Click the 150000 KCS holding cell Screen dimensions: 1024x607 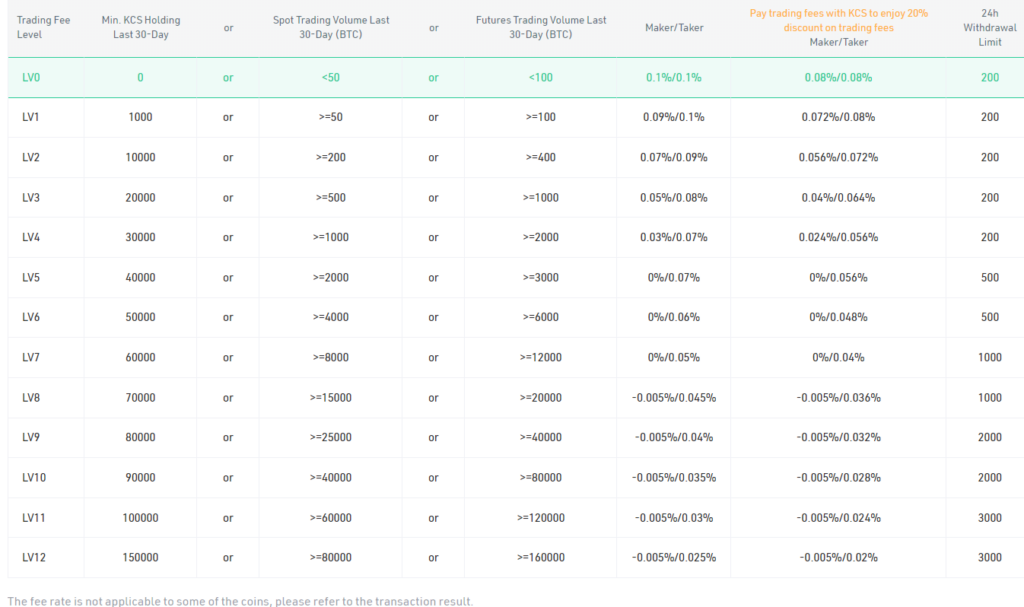[140, 557]
